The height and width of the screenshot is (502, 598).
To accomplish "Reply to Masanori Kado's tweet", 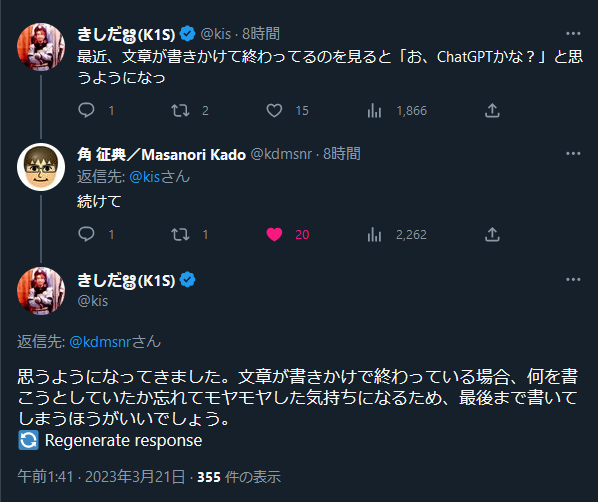I will (86, 234).
